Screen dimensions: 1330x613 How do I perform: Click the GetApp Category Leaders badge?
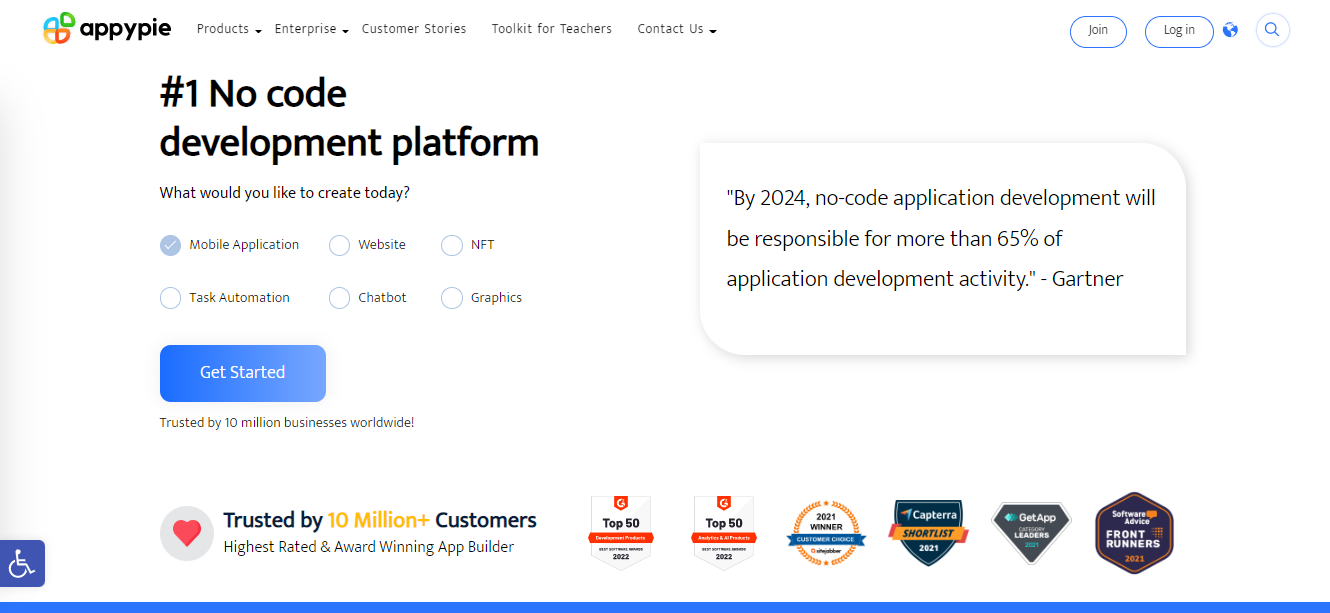click(1031, 533)
